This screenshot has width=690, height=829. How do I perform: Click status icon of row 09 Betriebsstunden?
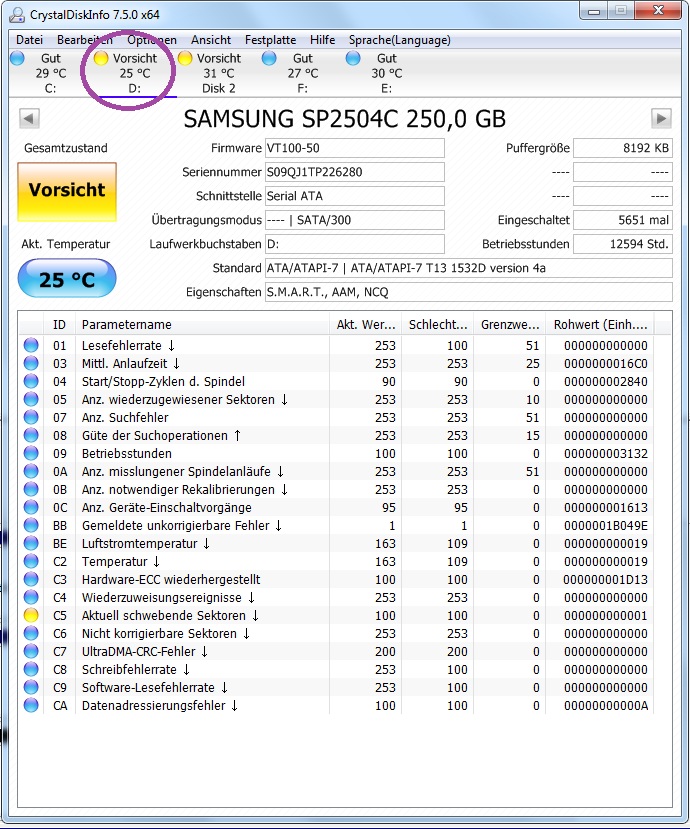pos(31,453)
